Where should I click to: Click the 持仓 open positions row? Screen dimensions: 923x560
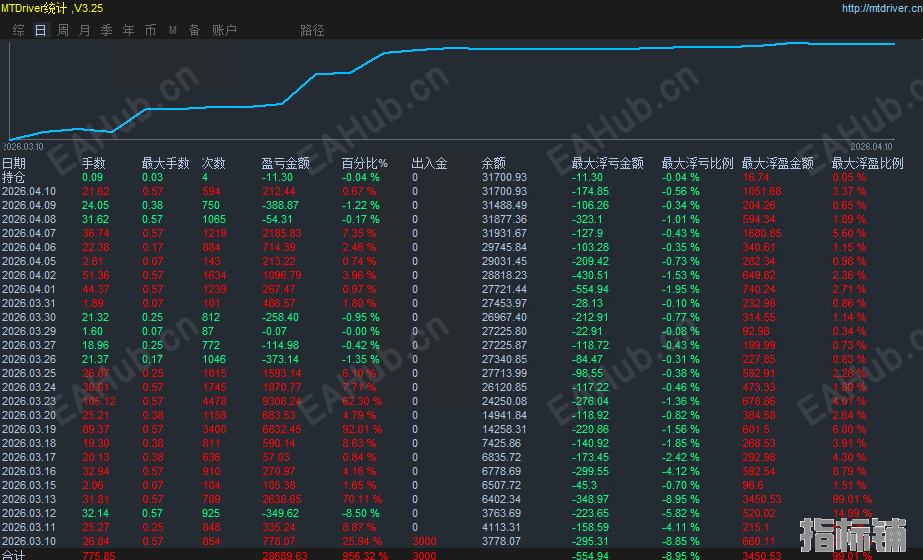pyautogui.click(x=14, y=177)
